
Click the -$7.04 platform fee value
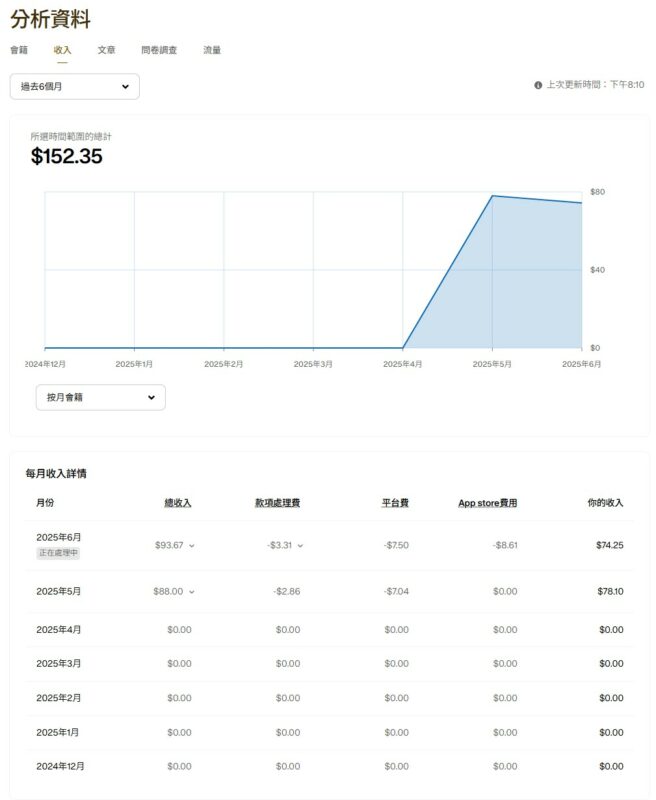coord(396,591)
